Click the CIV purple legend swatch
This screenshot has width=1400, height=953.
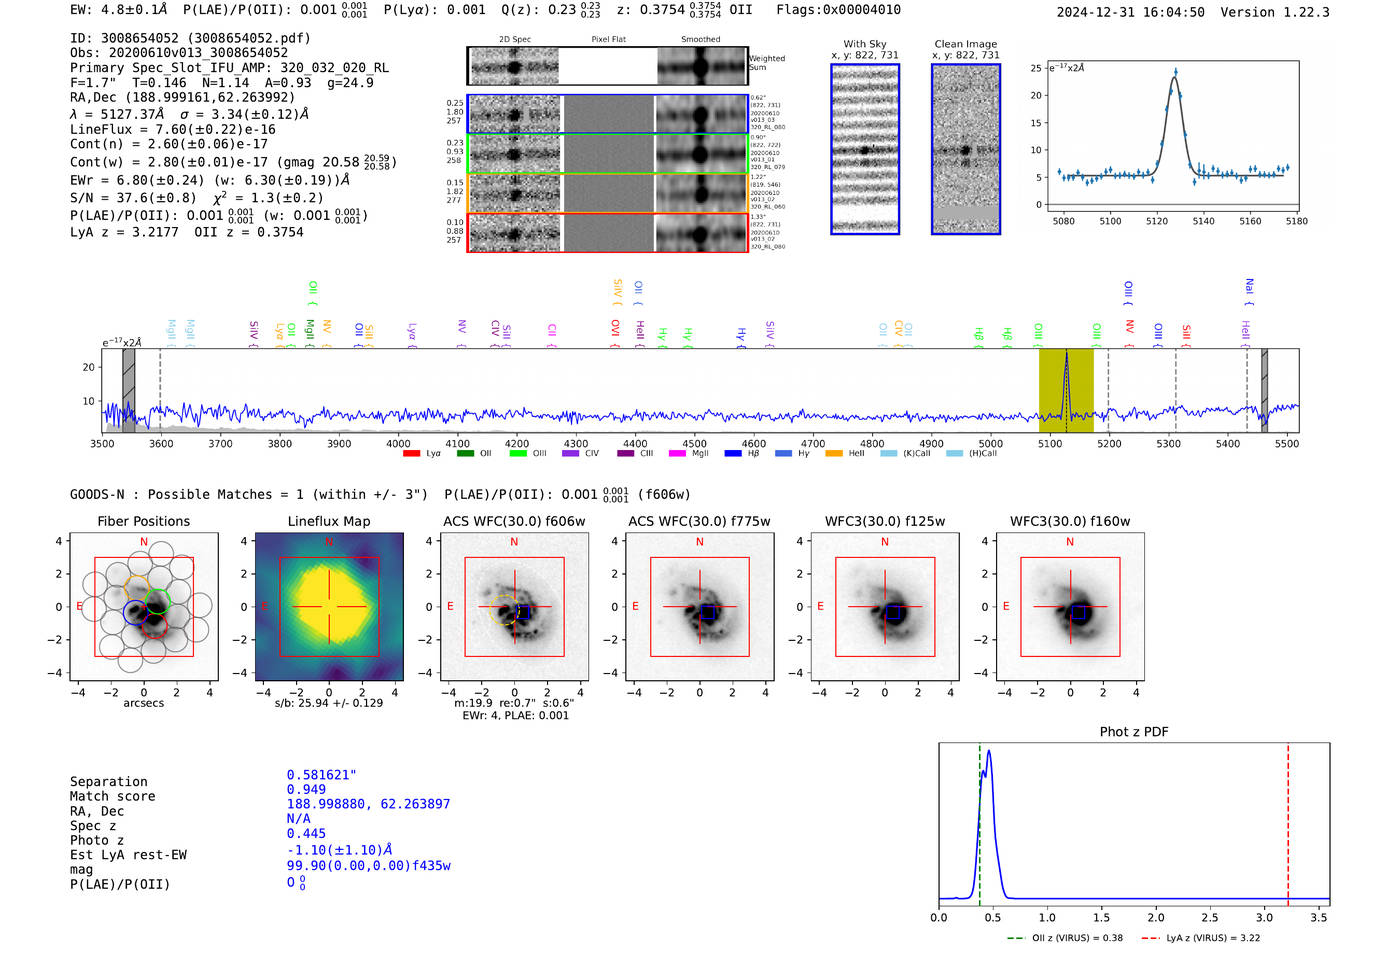point(571,454)
